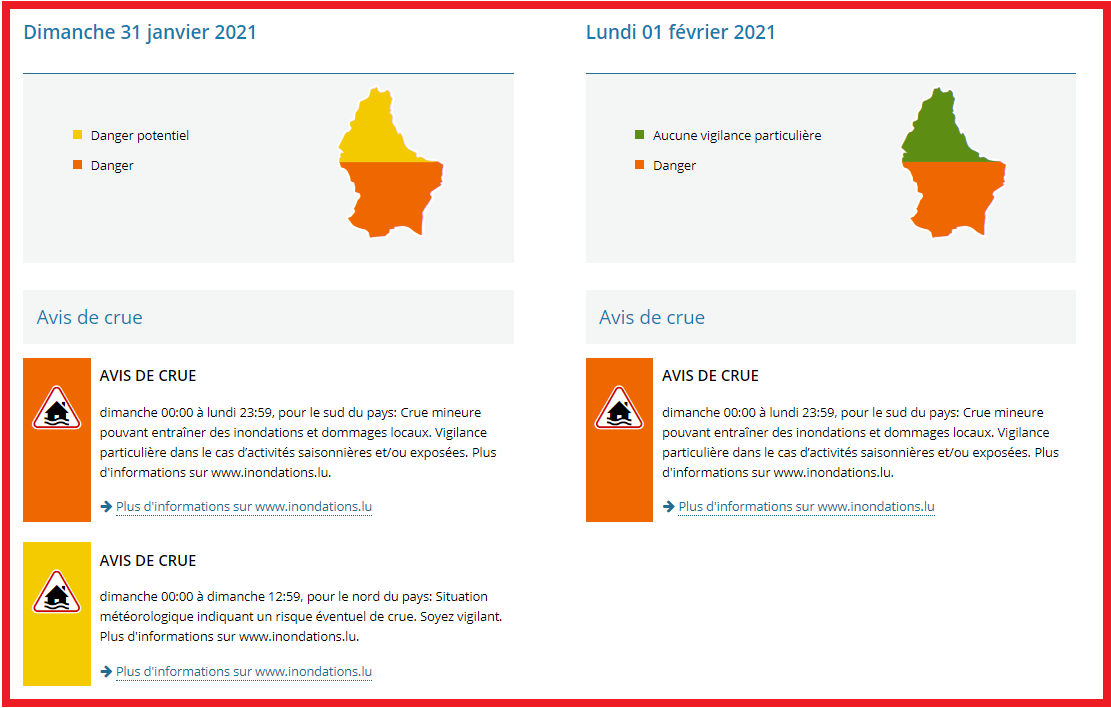Viewport: 1111px width, 708px height.
Task: Select the yellow northern region on Sunday's map
Action: click(377, 130)
